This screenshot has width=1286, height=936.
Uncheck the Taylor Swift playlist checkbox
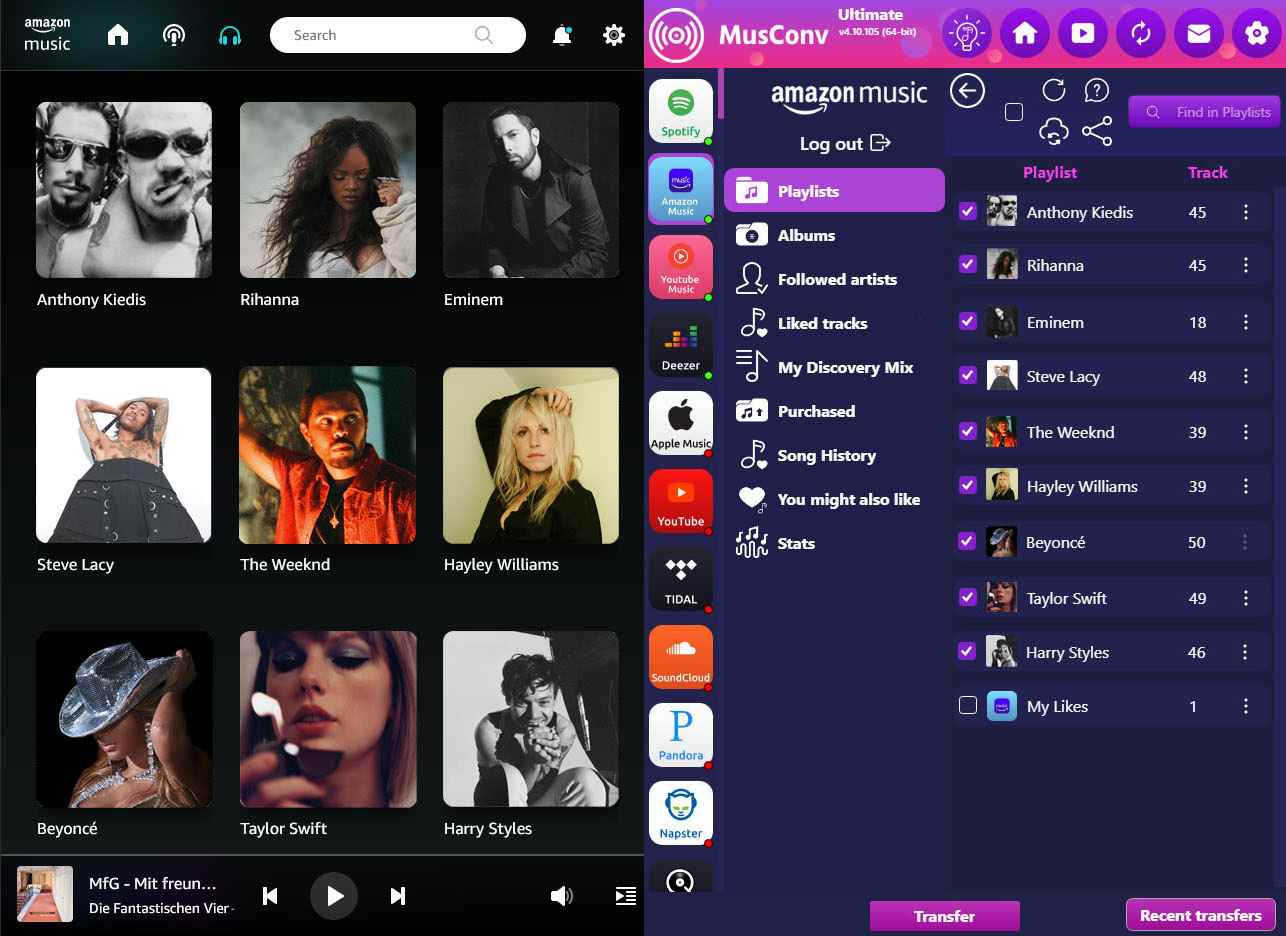[x=967, y=597]
